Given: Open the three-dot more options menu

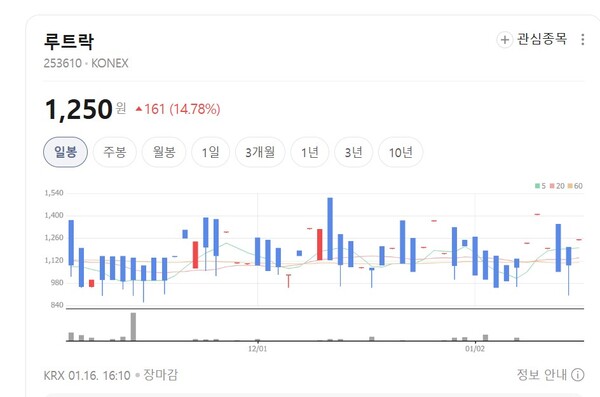Looking at the screenshot, I should point(582,39).
